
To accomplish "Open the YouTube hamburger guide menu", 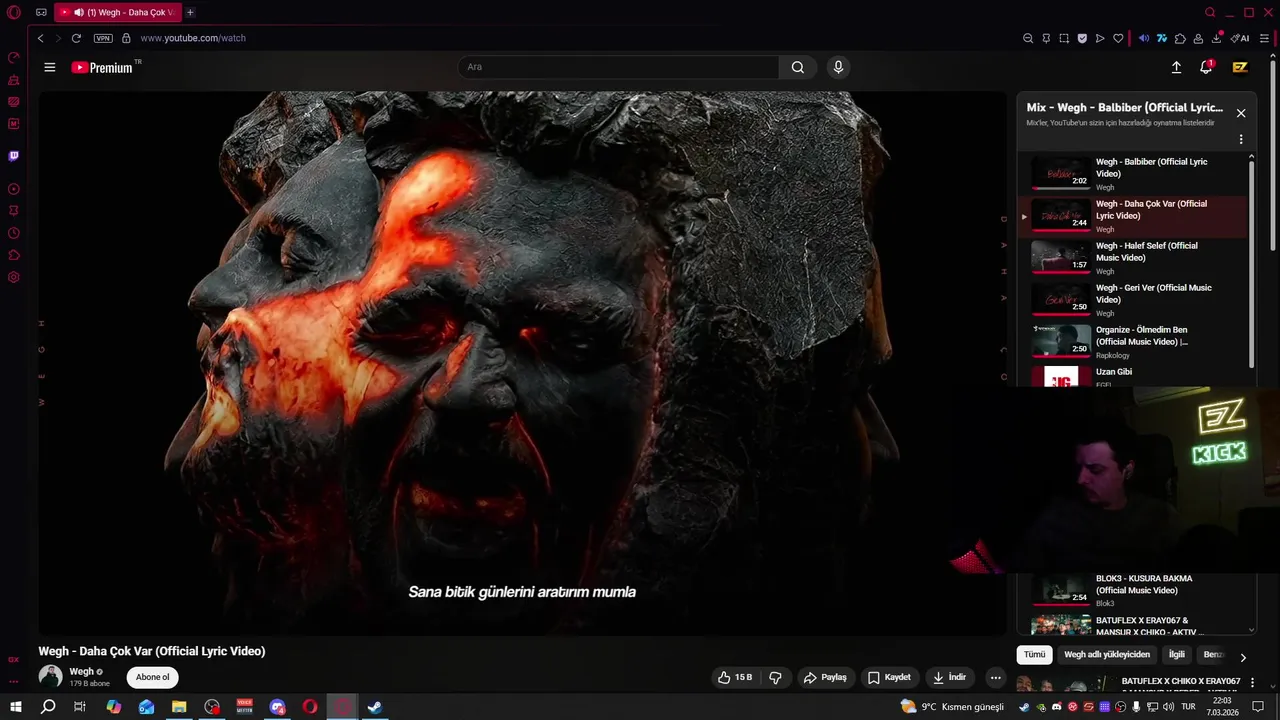I will [50, 67].
